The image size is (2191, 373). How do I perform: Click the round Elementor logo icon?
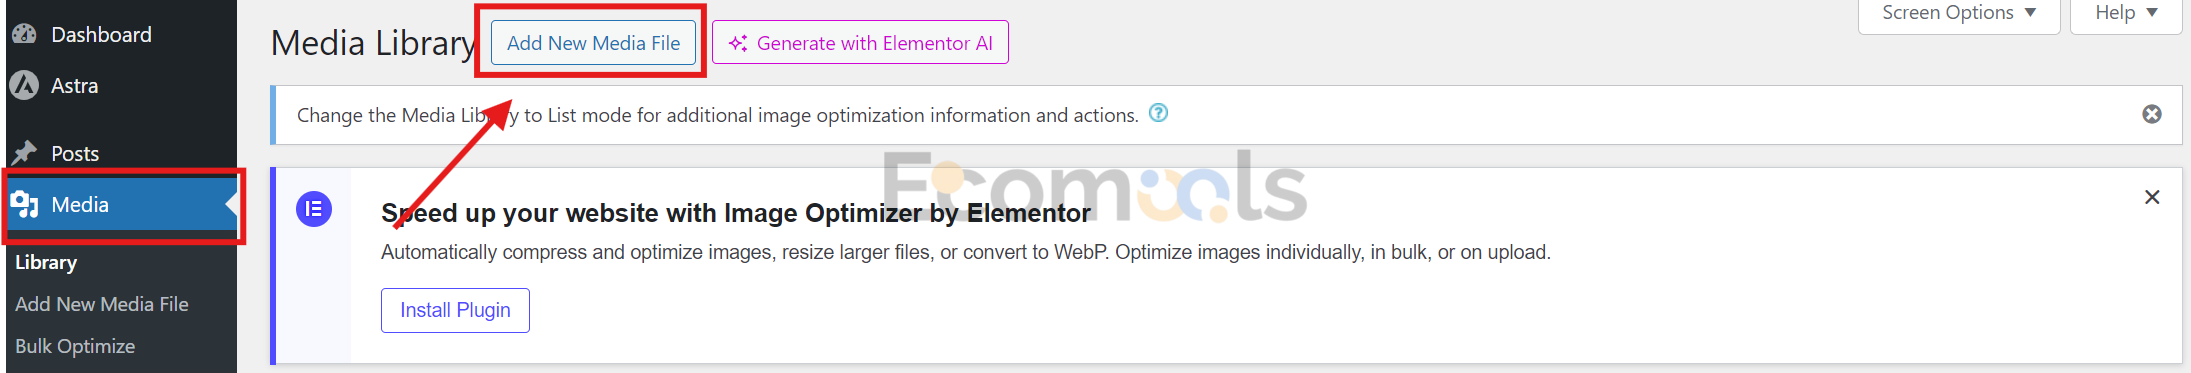[314, 209]
